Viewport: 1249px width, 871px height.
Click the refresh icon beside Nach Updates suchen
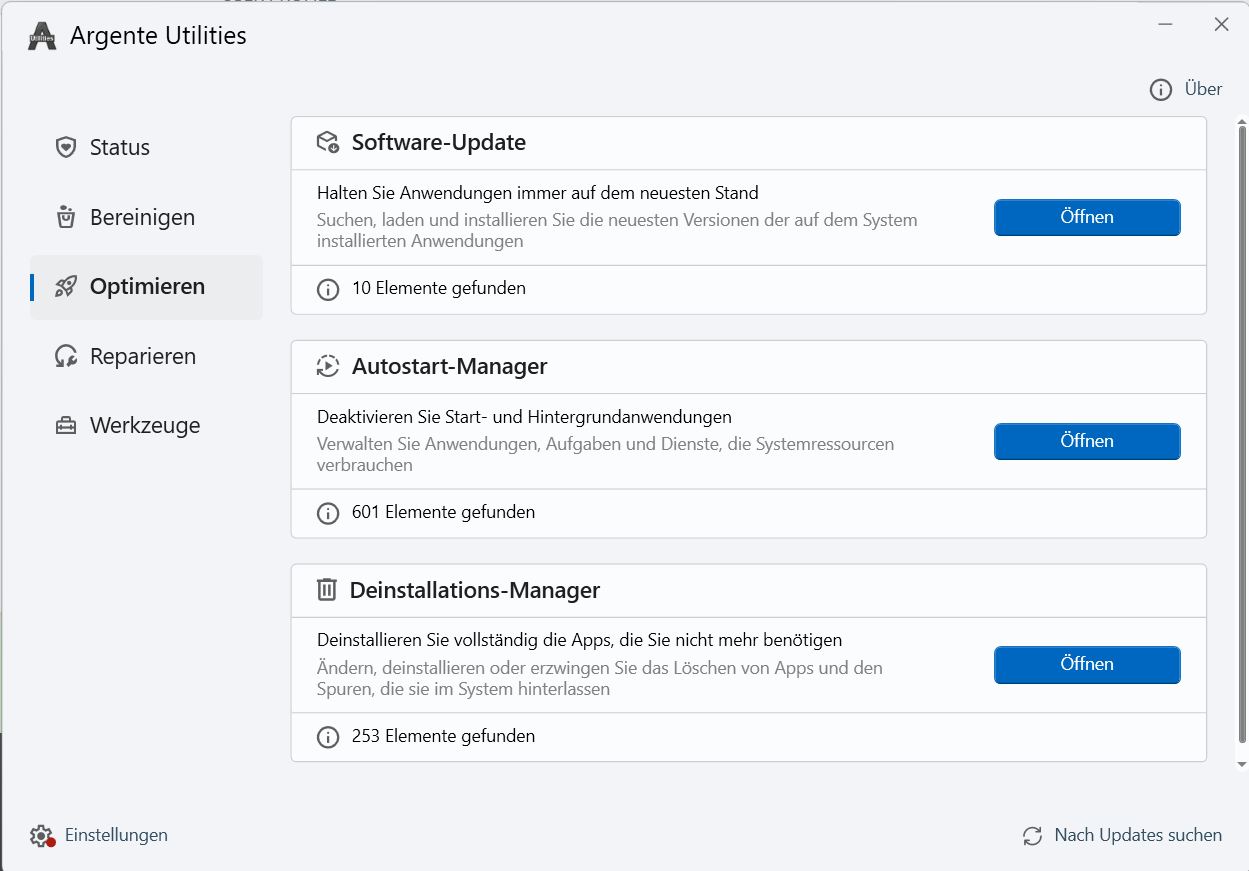(1032, 836)
